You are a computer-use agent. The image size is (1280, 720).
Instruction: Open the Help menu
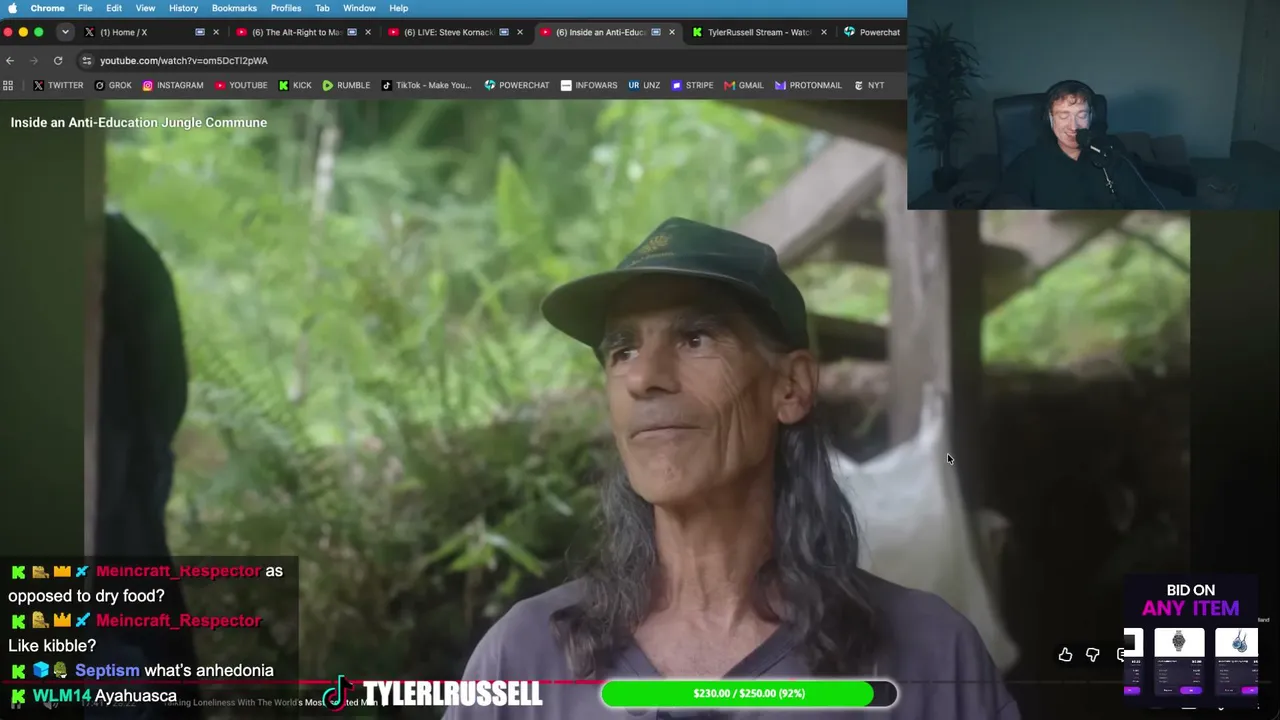[398, 8]
